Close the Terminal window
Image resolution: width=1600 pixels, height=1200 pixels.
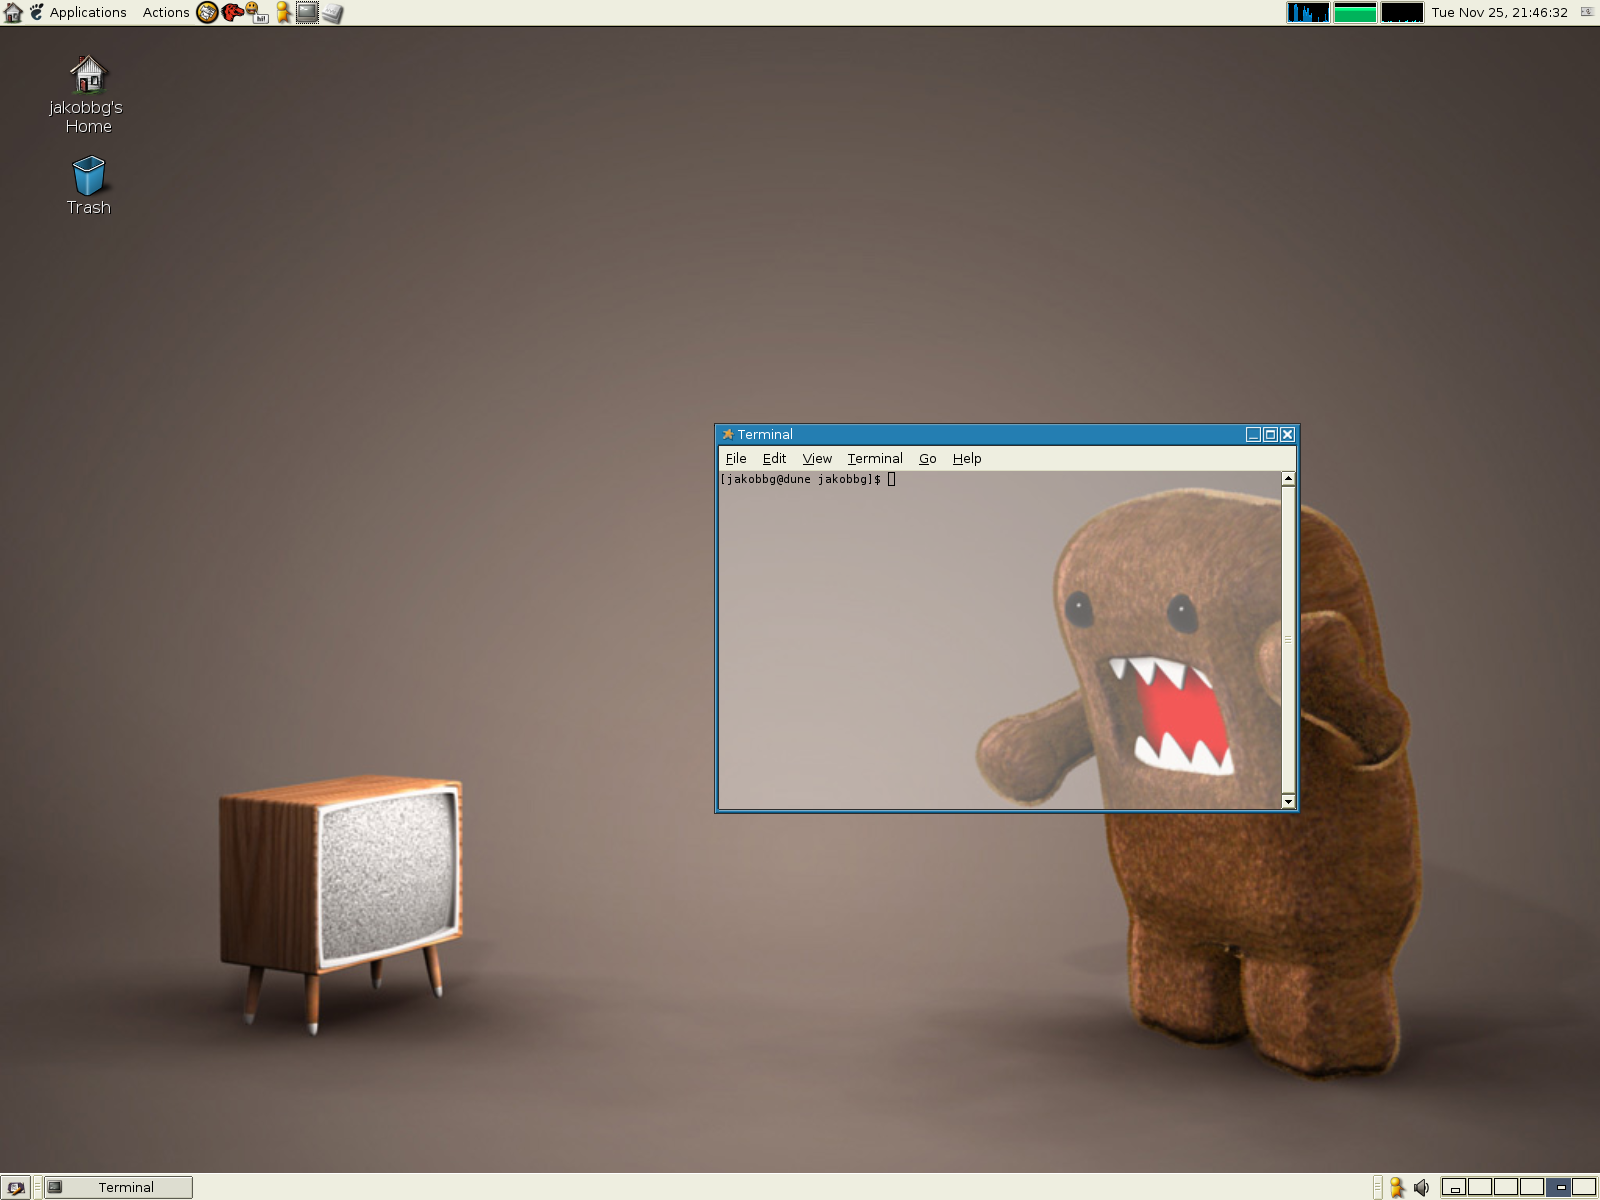click(x=1288, y=434)
